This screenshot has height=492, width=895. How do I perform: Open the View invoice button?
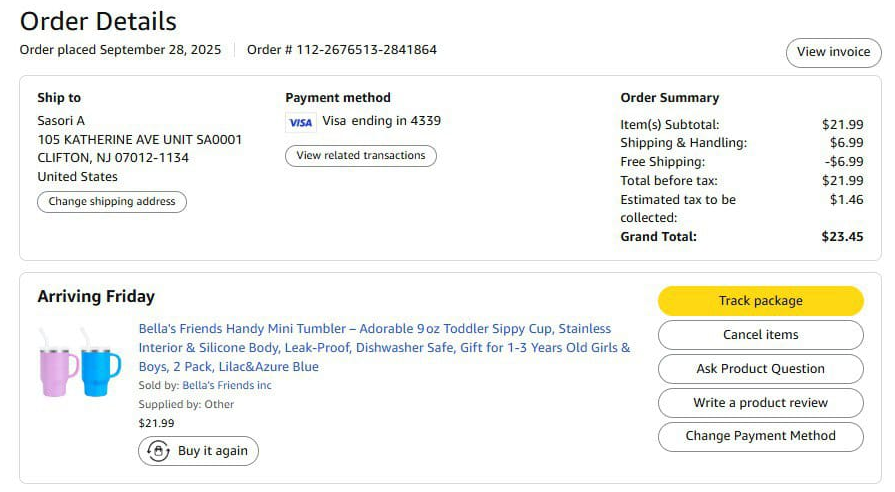pyautogui.click(x=833, y=53)
